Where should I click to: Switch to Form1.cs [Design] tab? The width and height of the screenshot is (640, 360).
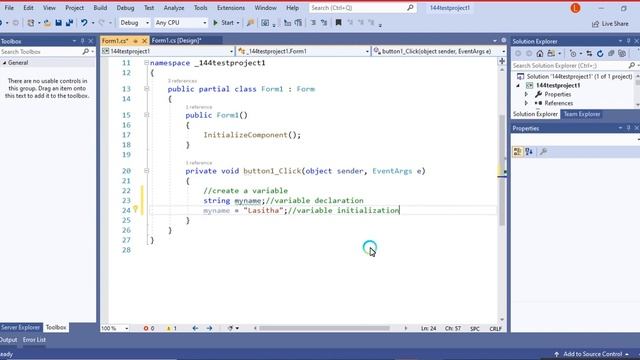pos(177,41)
